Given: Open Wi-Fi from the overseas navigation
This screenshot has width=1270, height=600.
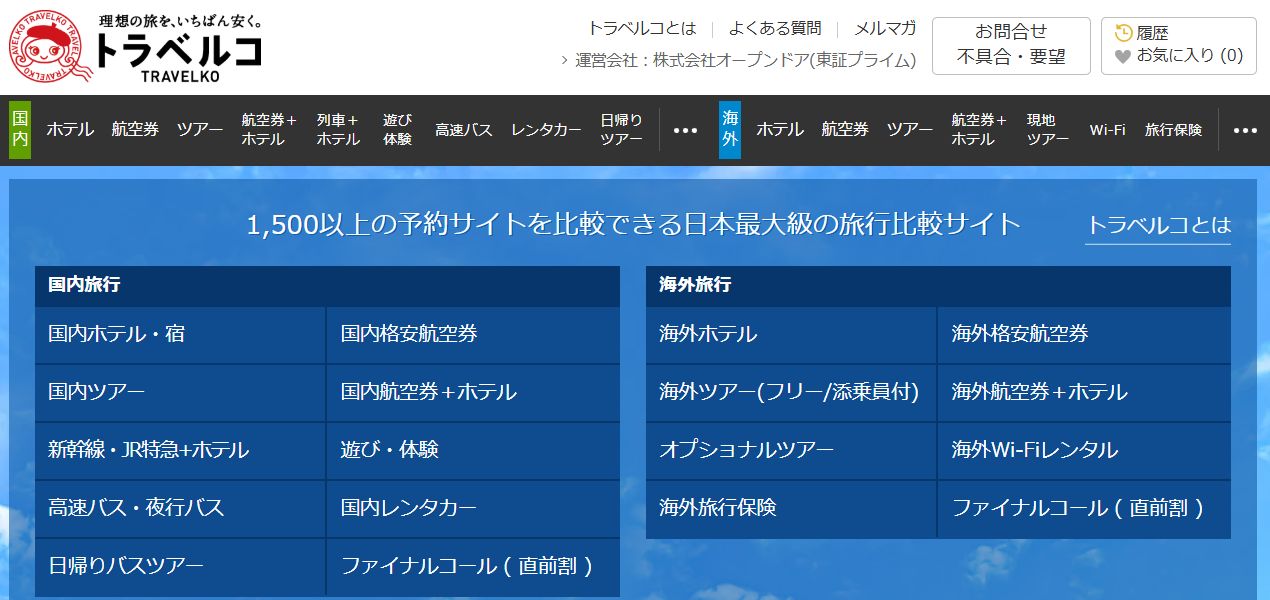Looking at the screenshot, I should pos(1106,129).
